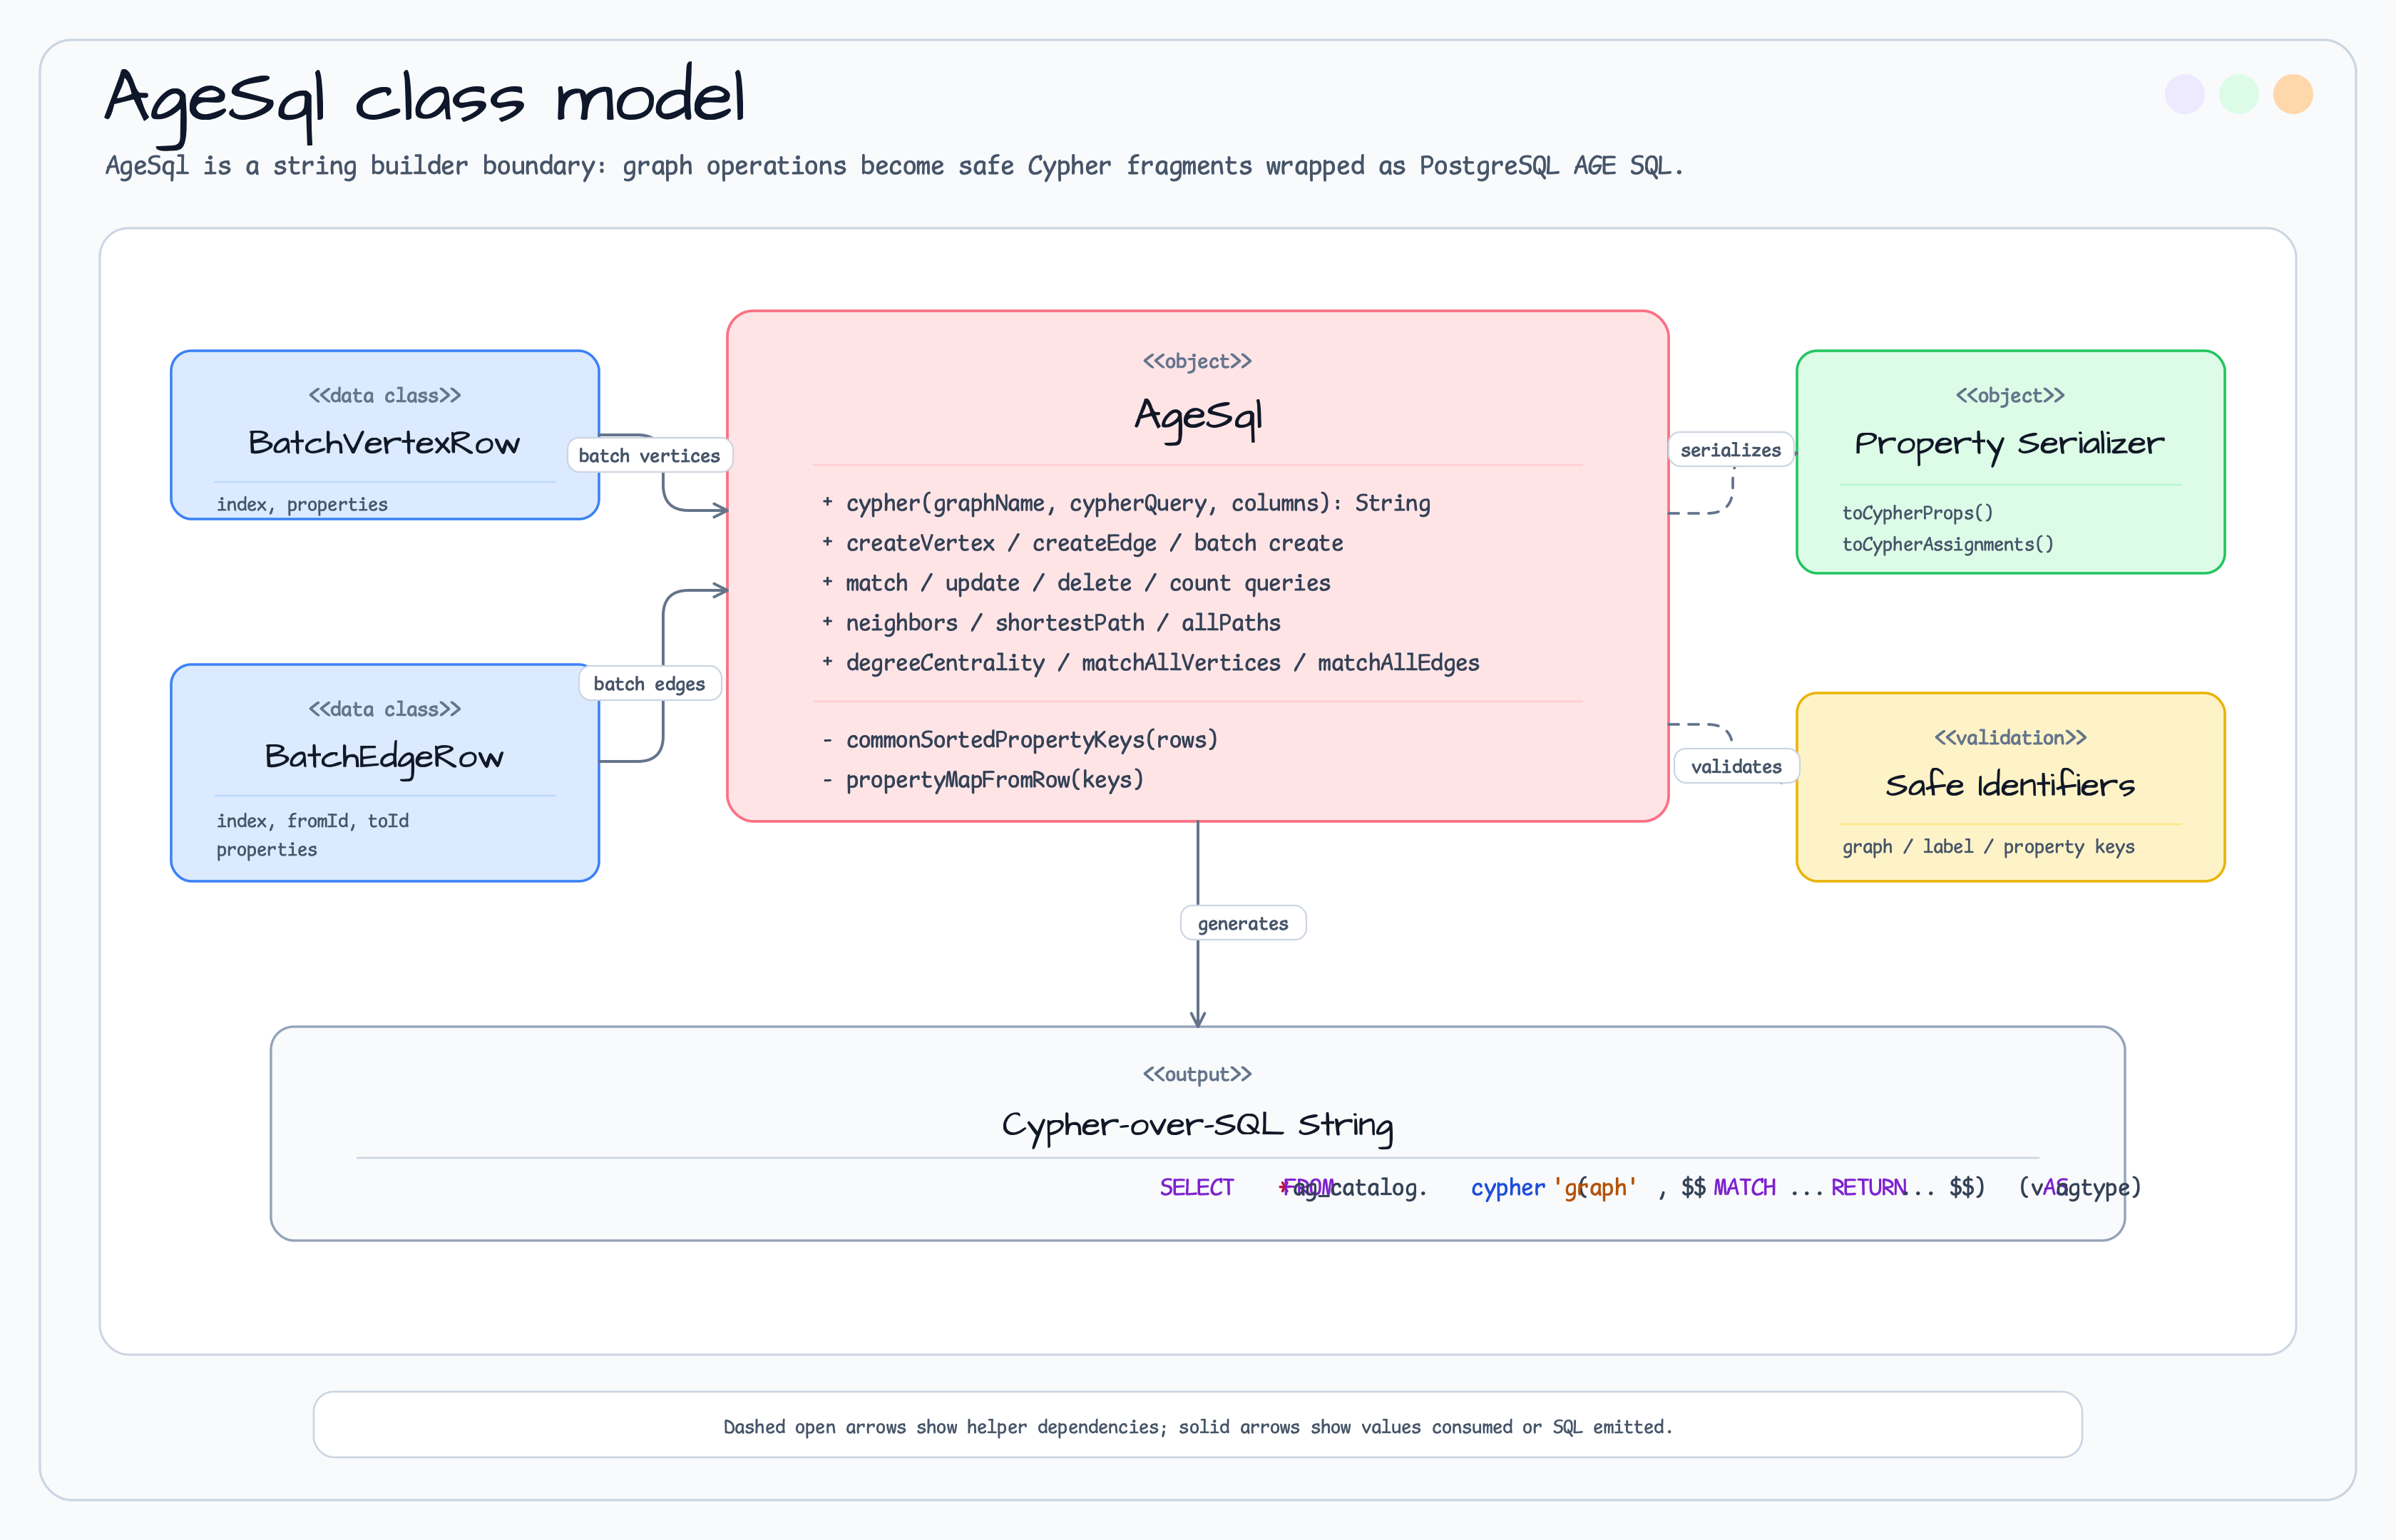
Task: Click the RETURN keyword in SQL sample
Action: [x=1868, y=1188]
